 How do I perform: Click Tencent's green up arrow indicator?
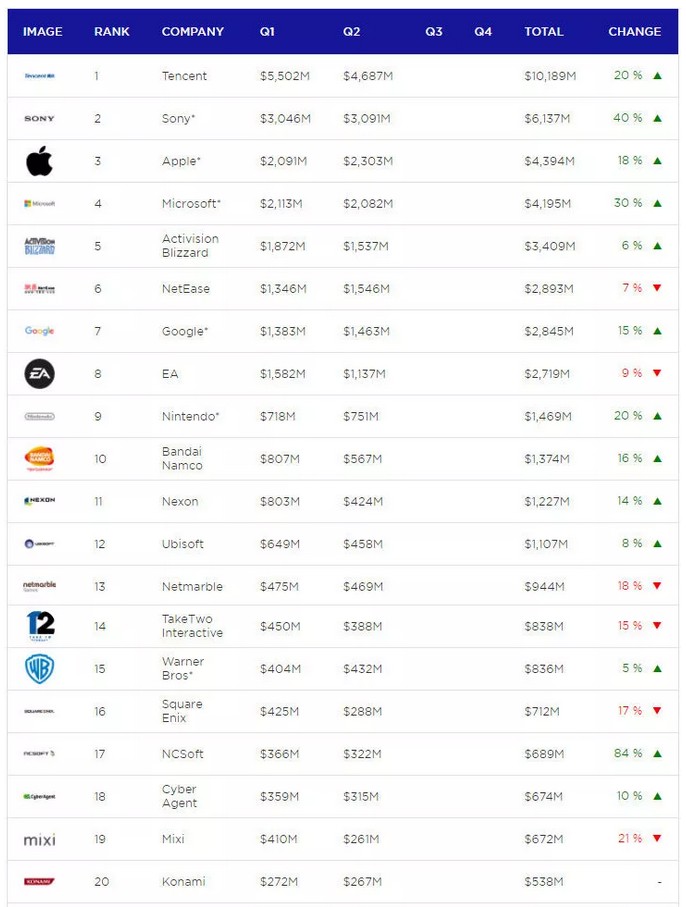(657, 76)
